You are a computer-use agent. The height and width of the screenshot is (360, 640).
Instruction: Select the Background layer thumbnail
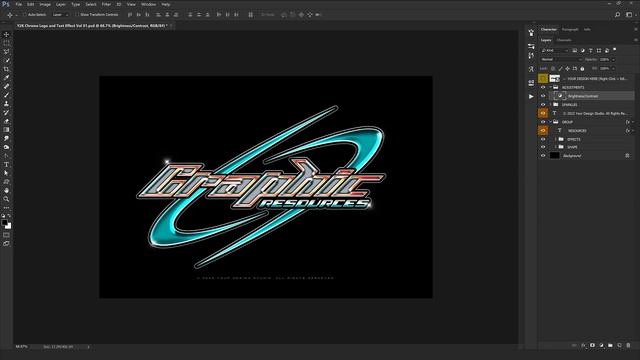click(554, 156)
